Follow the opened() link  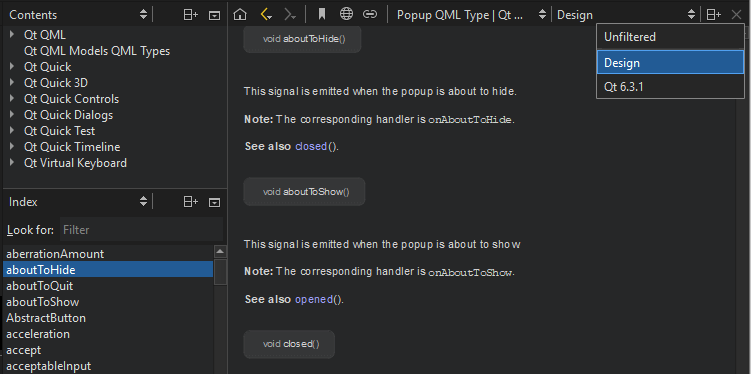[314, 299]
